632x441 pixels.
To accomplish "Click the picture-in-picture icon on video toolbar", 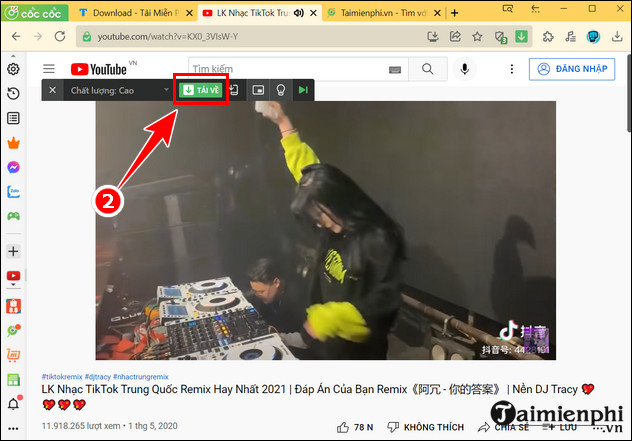I will pos(259,90).
